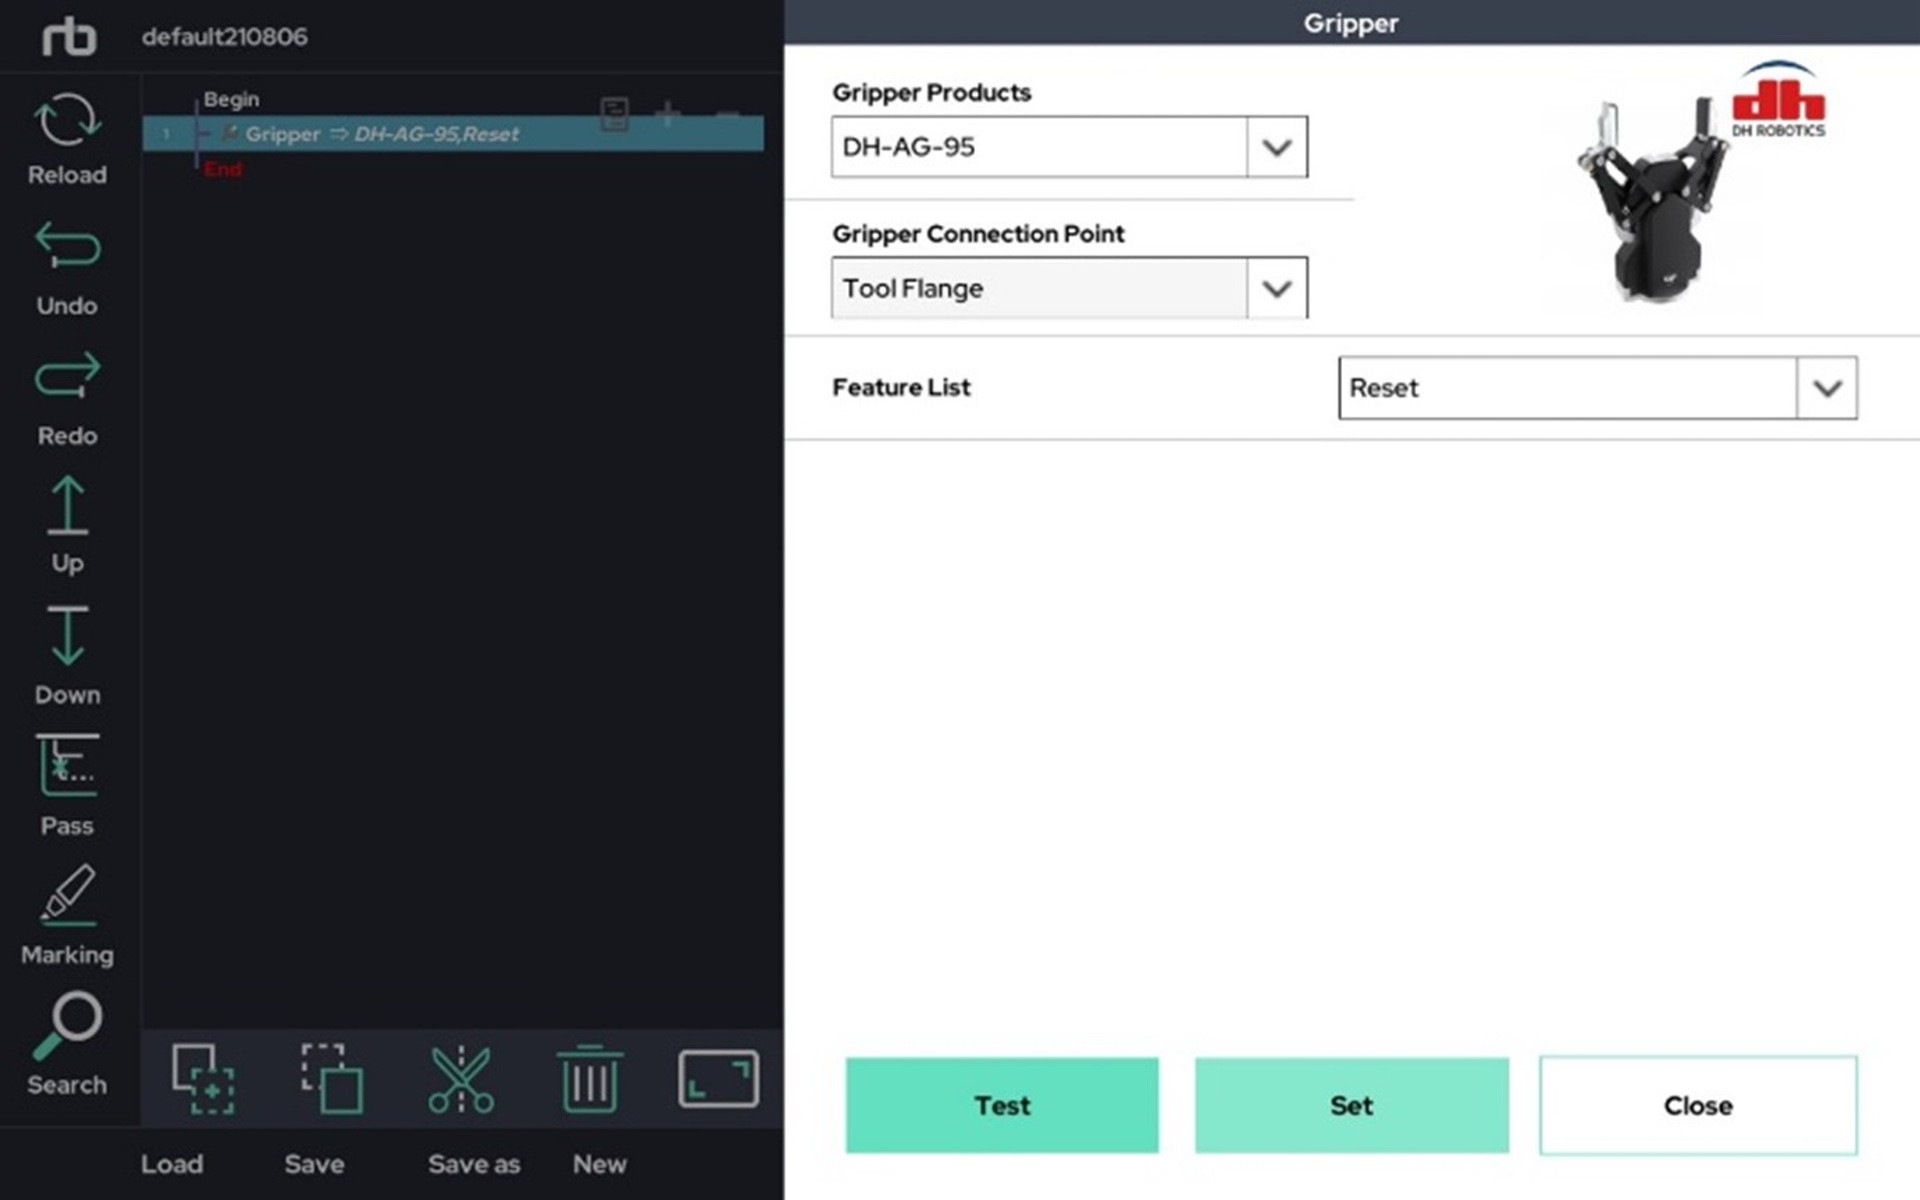This screenshot has height=1200, width=1920.
Task: Open the Load menu item
Action: pos(171,1164)
